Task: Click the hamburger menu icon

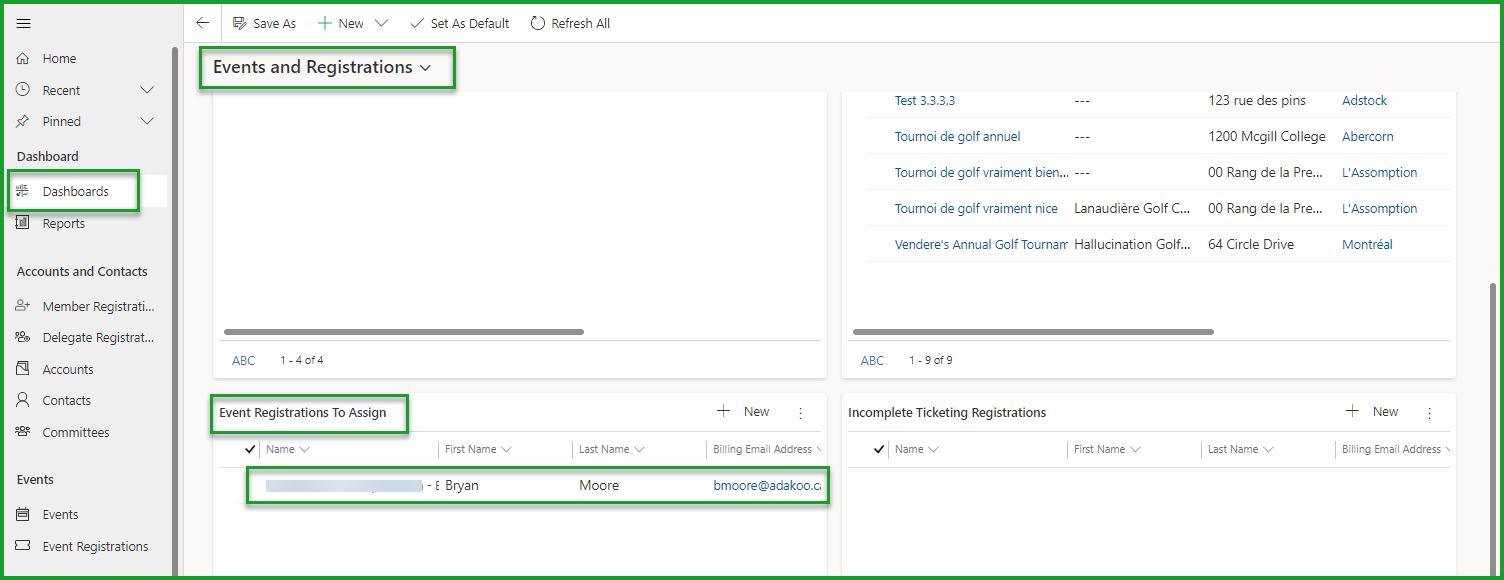Action: tap(24, 23)
